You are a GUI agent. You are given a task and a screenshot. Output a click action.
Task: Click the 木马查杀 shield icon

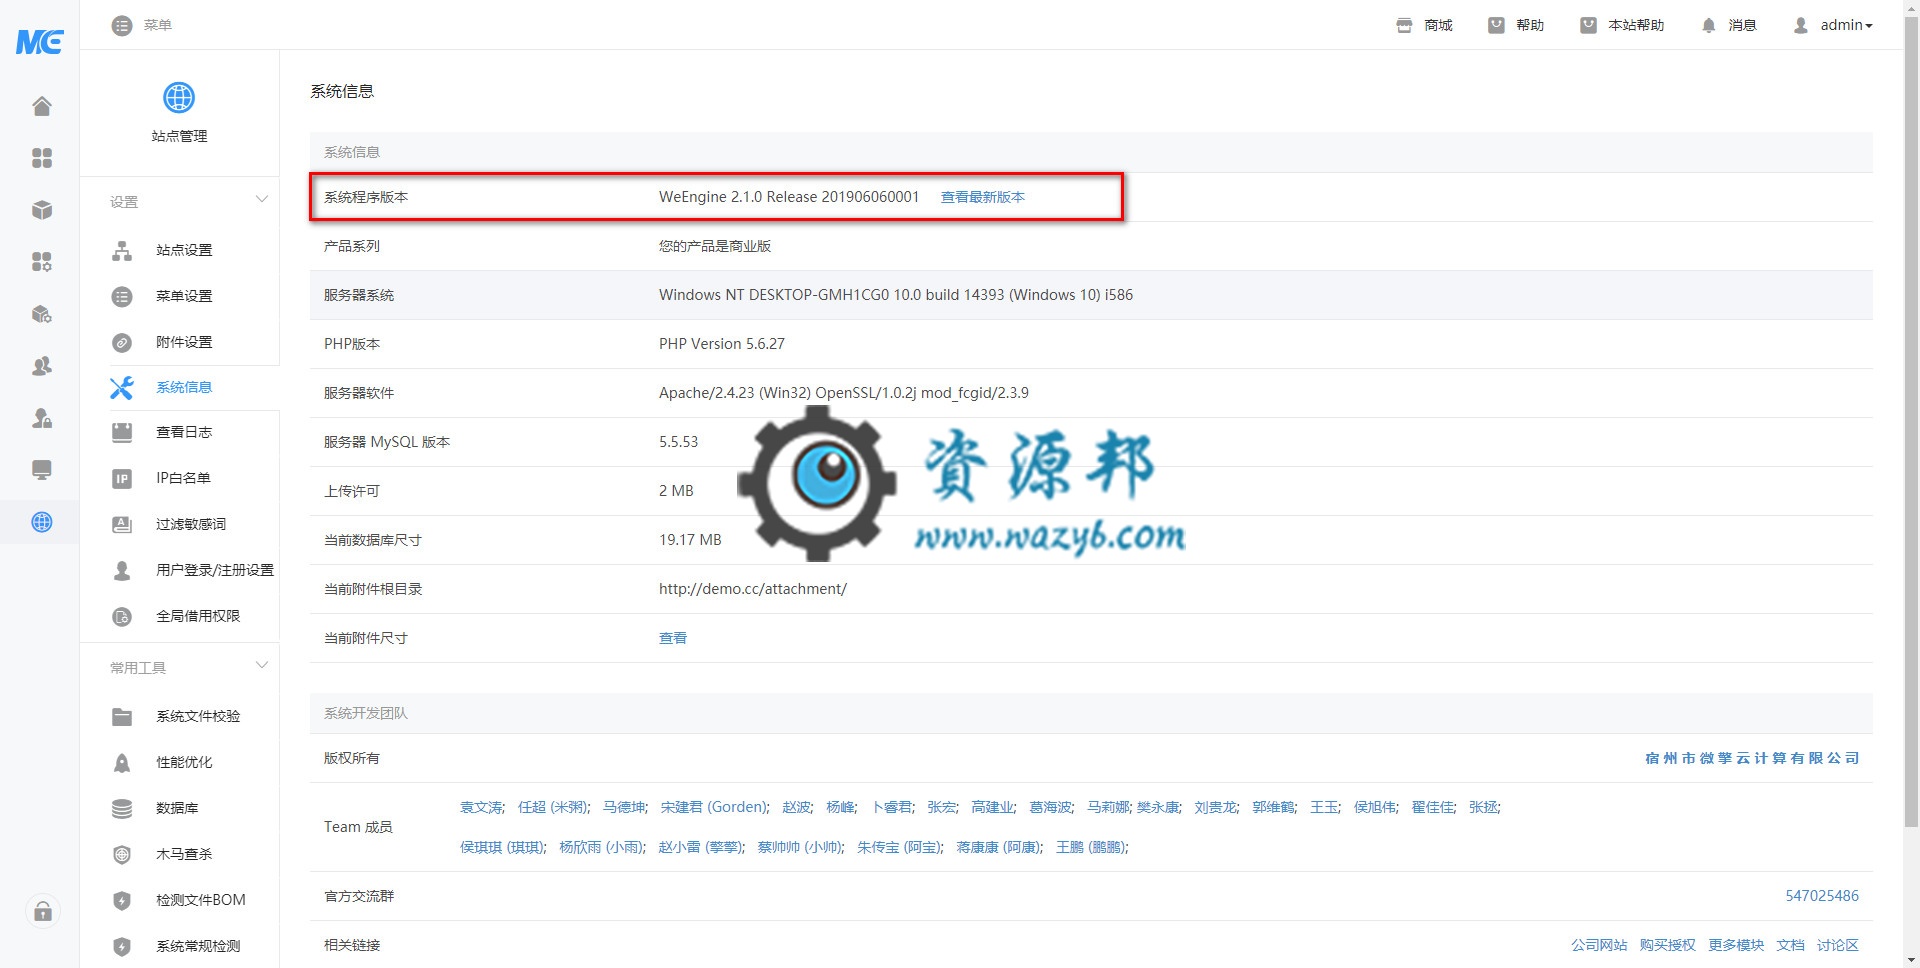(122, 854)
